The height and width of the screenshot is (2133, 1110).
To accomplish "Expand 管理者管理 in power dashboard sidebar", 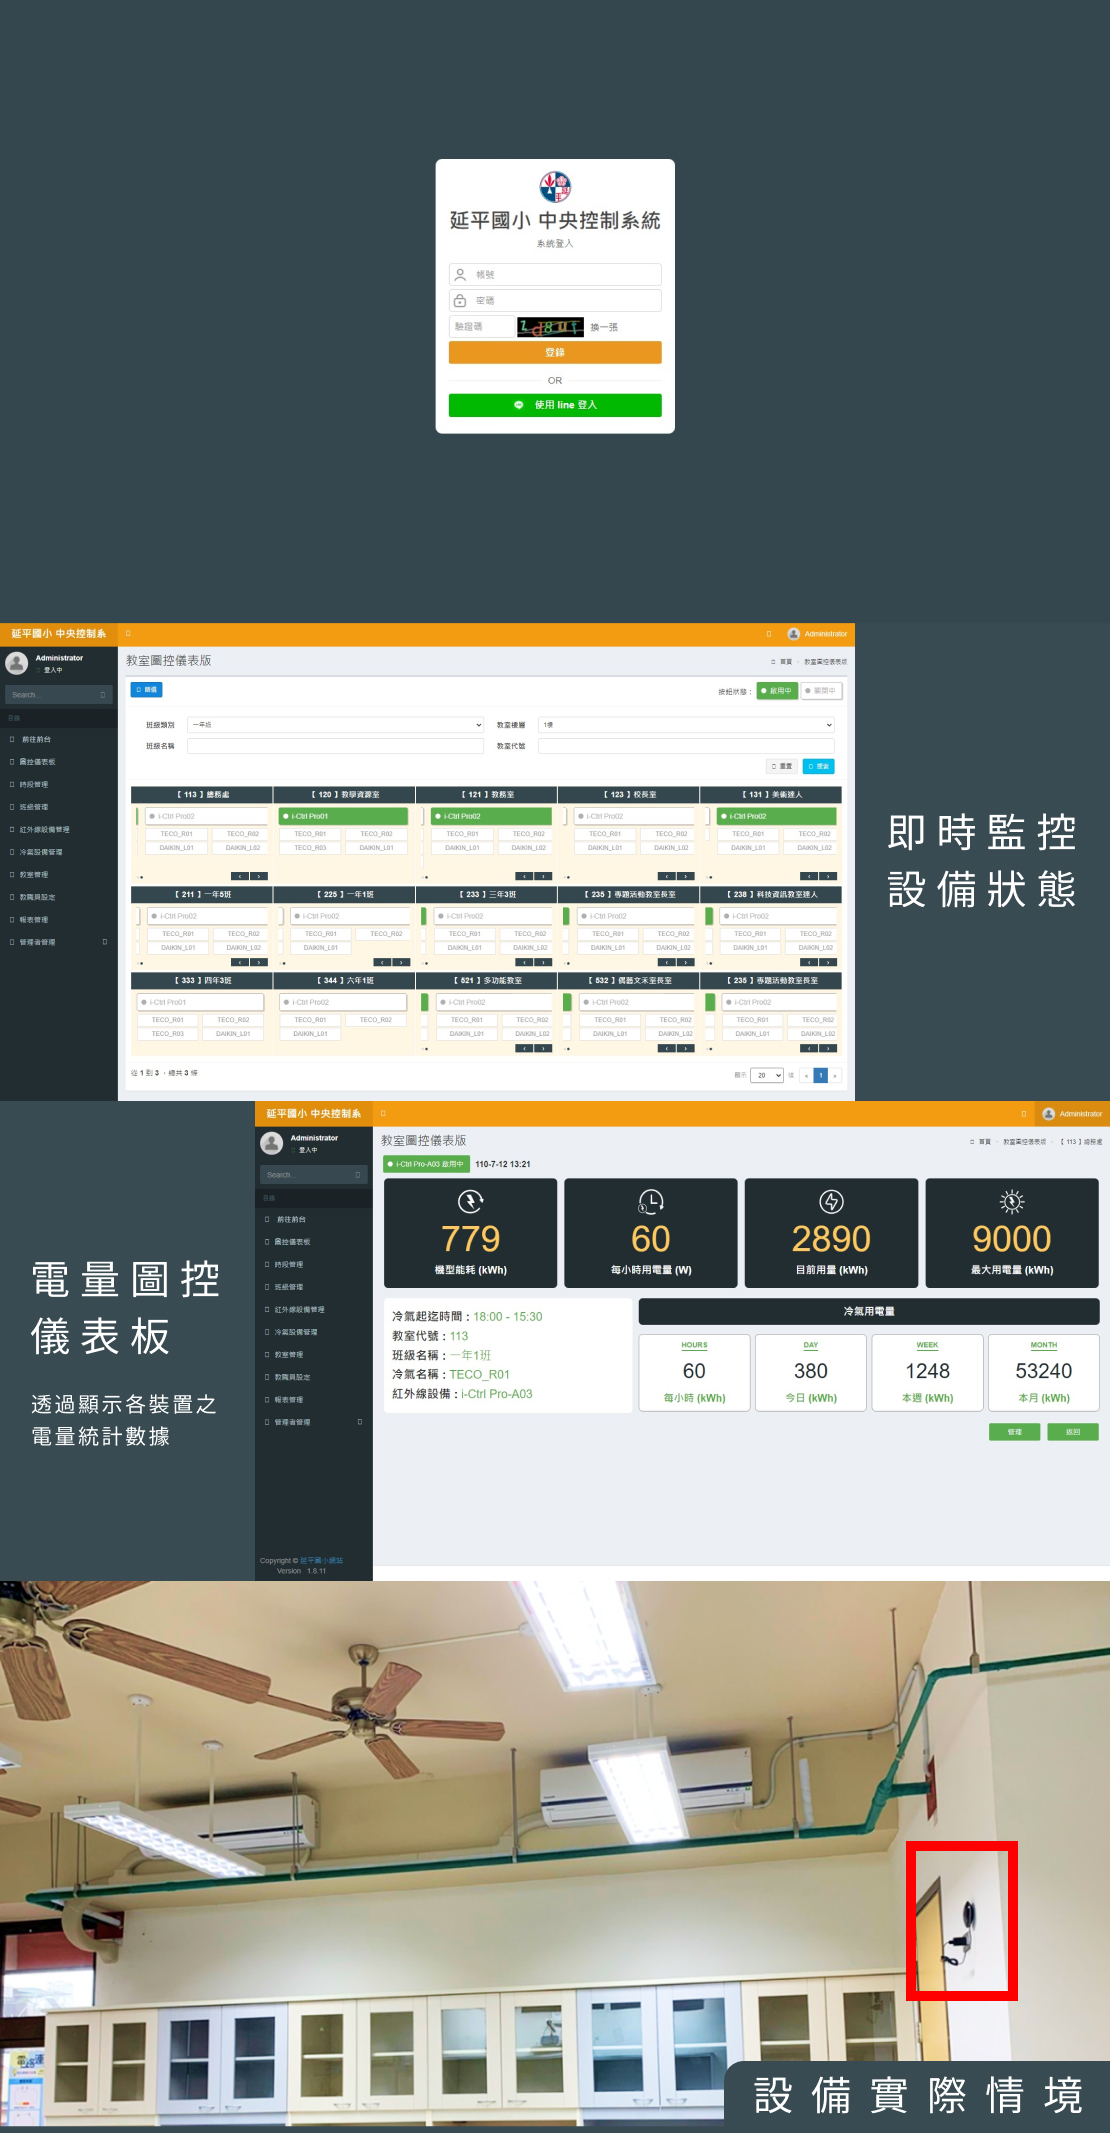I will [x=313, y=1422].
